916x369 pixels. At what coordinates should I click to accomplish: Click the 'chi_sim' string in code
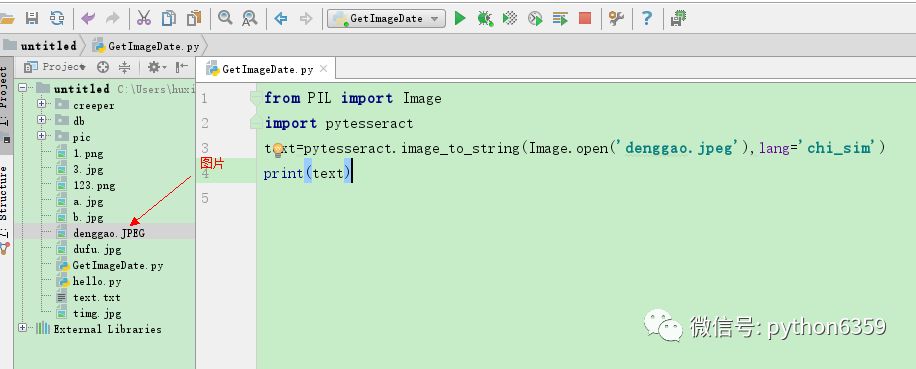click(839, 148)
